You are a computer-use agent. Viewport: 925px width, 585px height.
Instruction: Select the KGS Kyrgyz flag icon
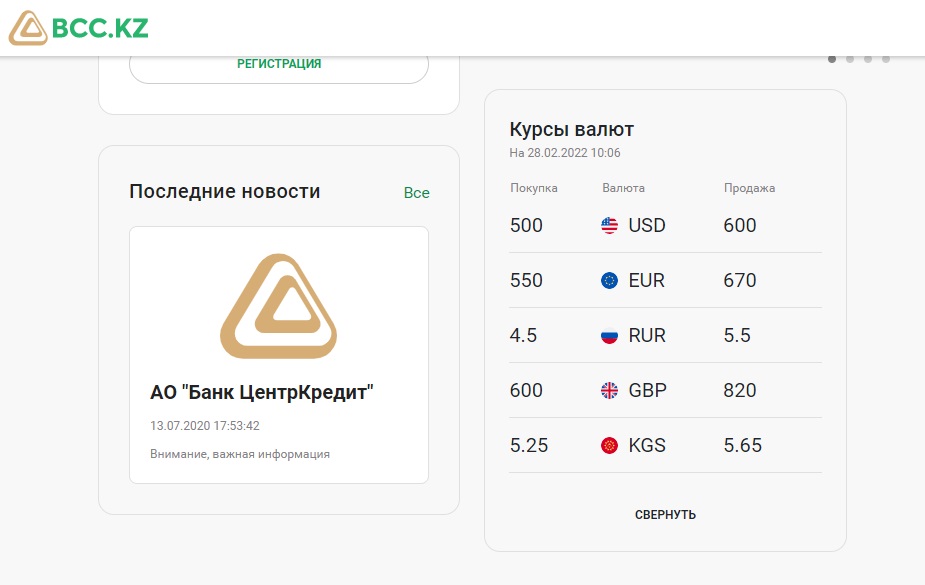pyautogui.click(x=609, y=445)
